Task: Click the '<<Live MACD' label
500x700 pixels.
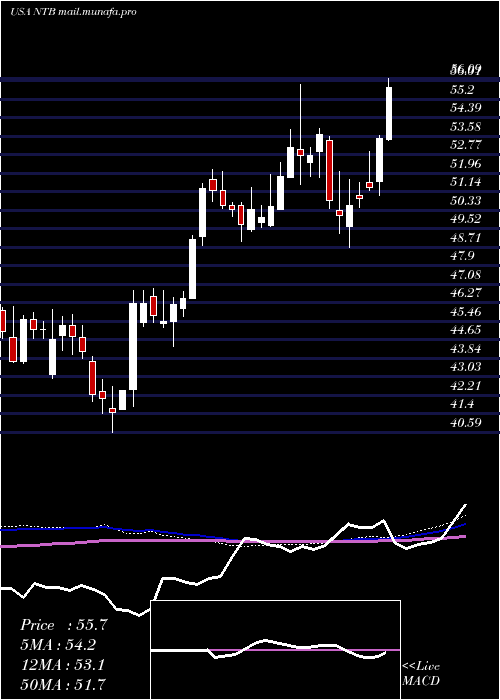Action: (x=421, y=673)
